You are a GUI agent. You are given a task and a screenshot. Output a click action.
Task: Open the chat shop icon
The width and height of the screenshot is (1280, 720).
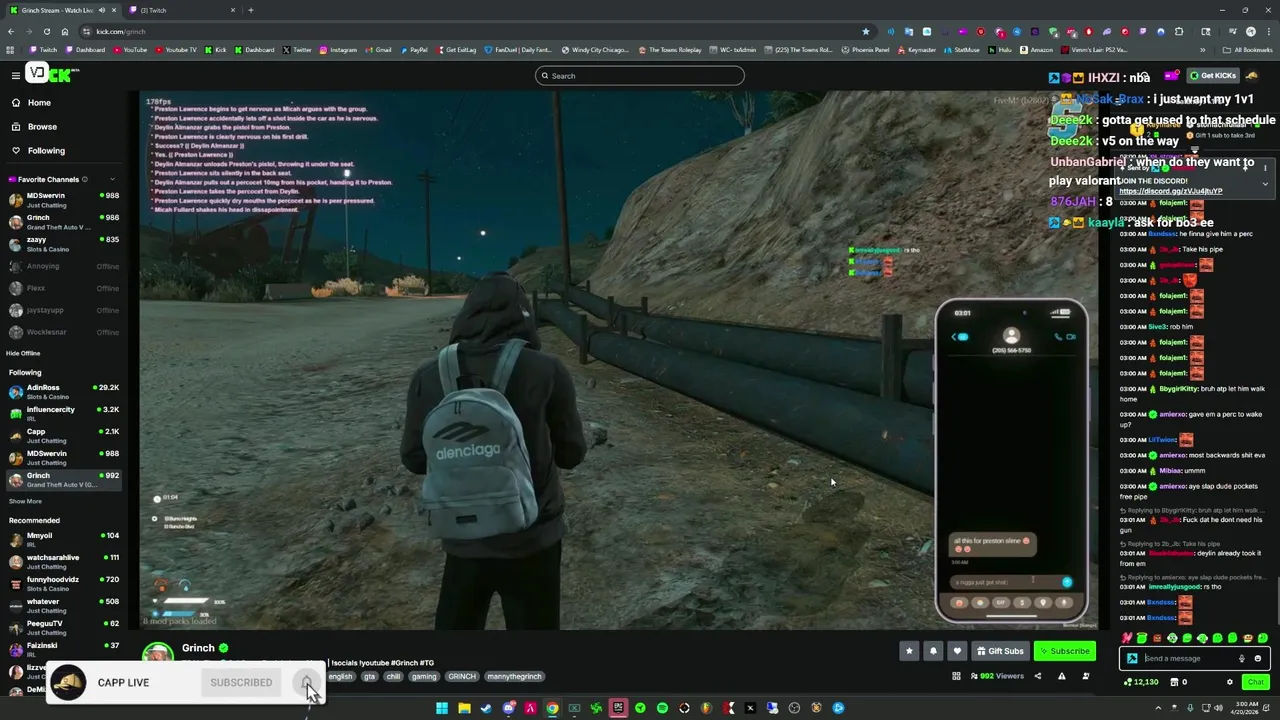pyautogui.click(x=1174, y=682)
